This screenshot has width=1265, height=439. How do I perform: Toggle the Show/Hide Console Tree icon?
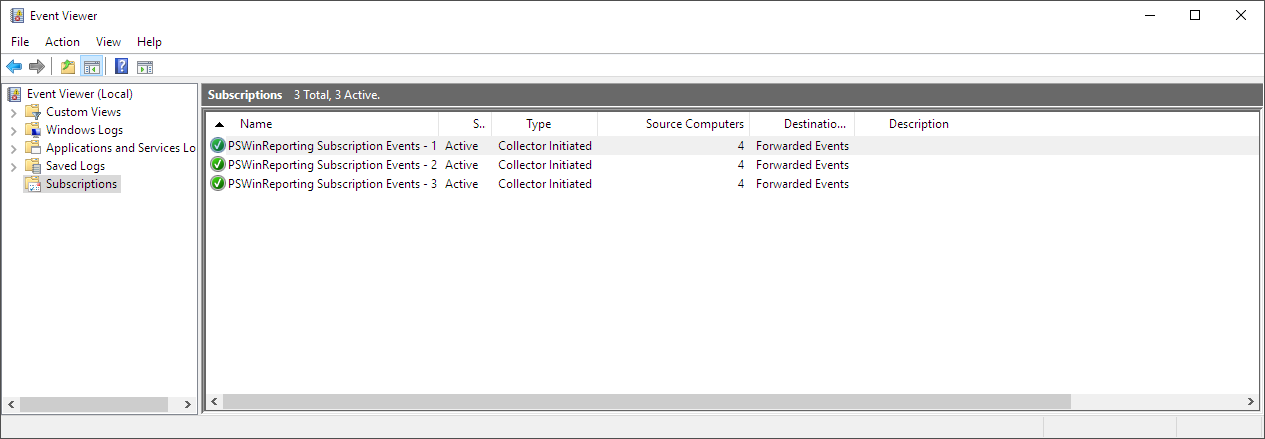click(x=91, y=67)
